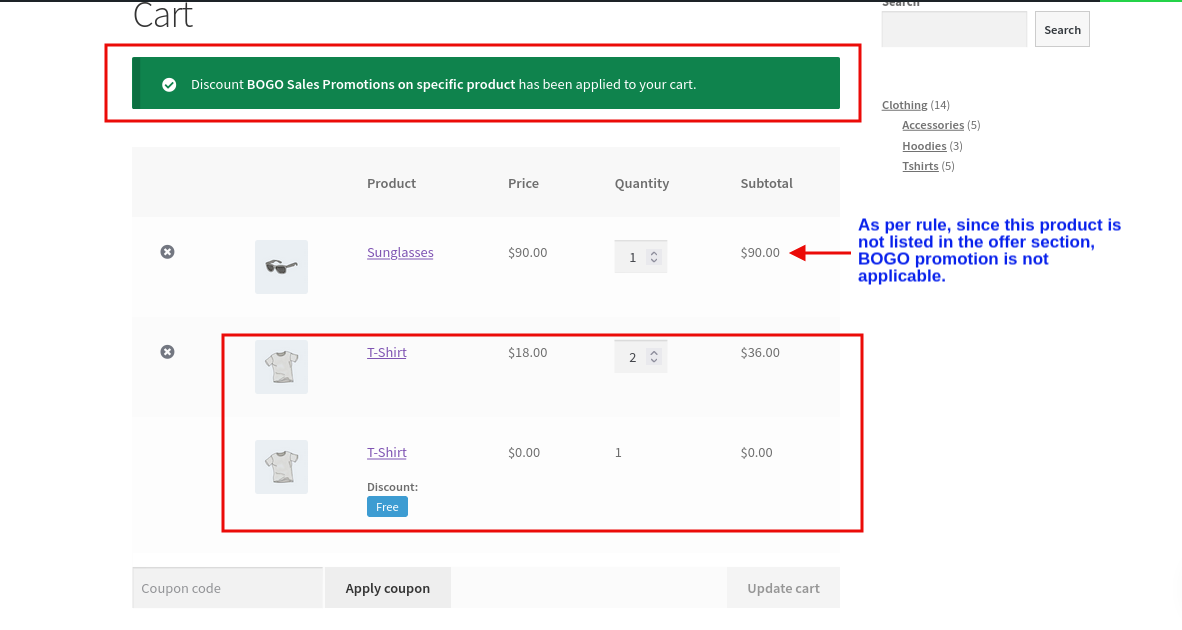Open the Accessories category

933,125
